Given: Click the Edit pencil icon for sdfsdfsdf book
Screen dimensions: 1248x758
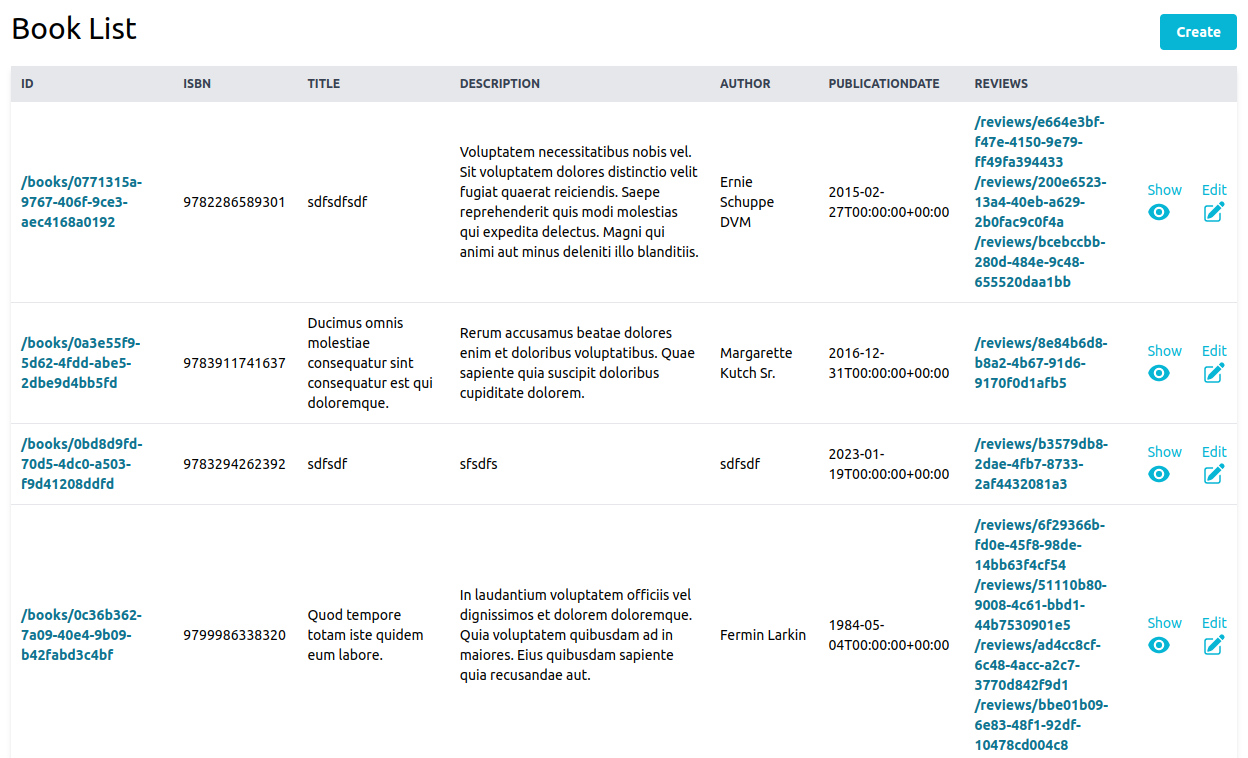Looking at the screenshot, I should pyautogui.click(x=1214, y=212).
